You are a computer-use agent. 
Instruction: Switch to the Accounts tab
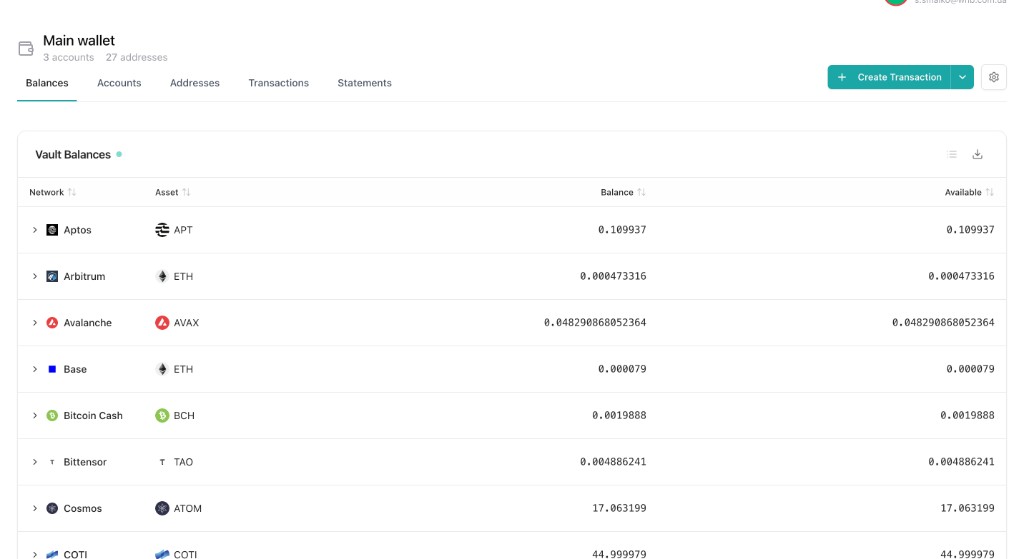click(119, 83)
